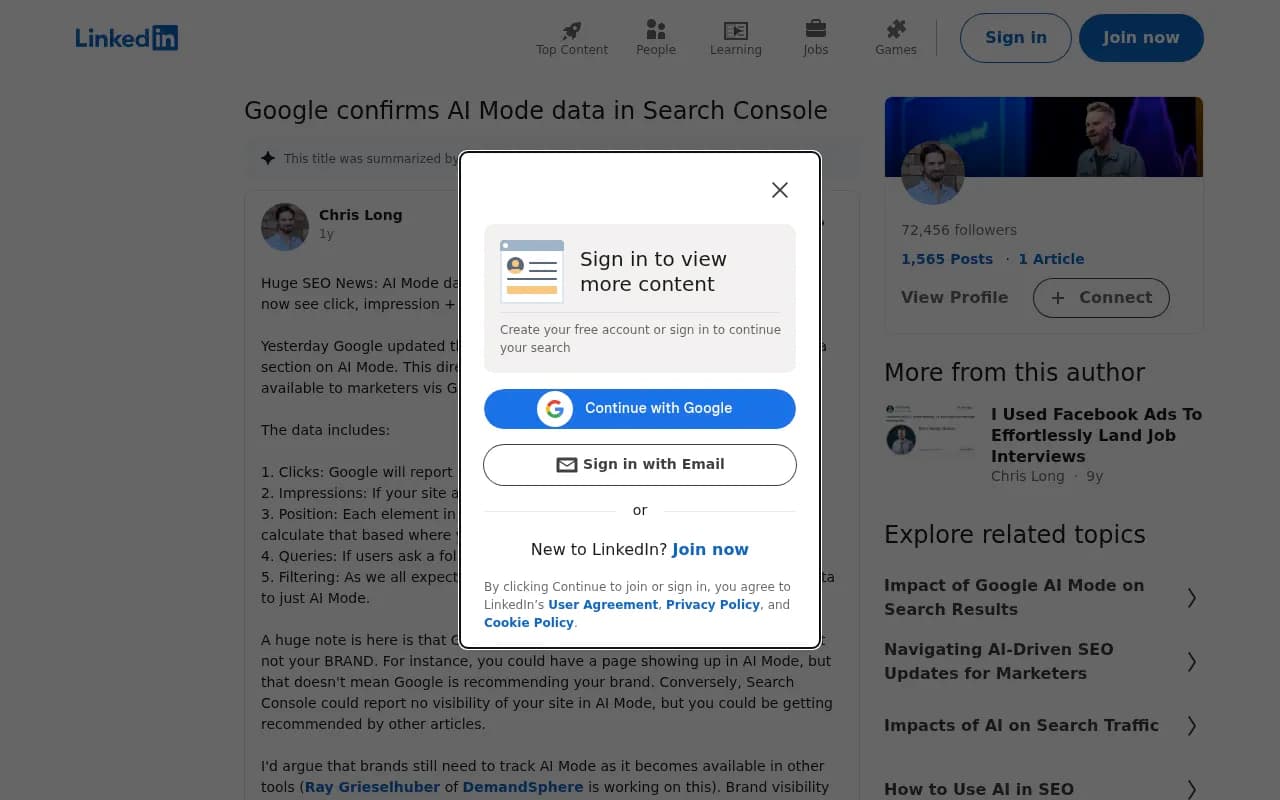
Task: Open the Jobs briefcase icon
Action: click(x=816, y=29)
